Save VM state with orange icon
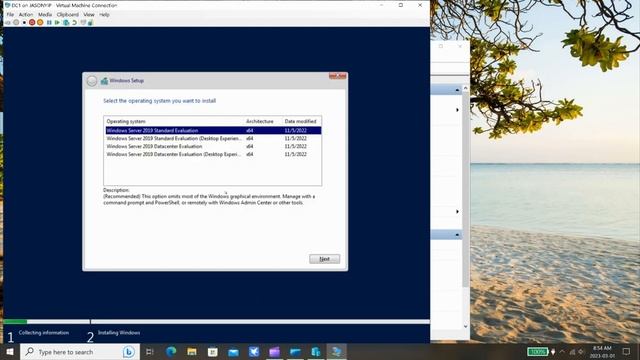Image resolution: width=640 pixels, height=360 pixels. [x=40, y=22]
